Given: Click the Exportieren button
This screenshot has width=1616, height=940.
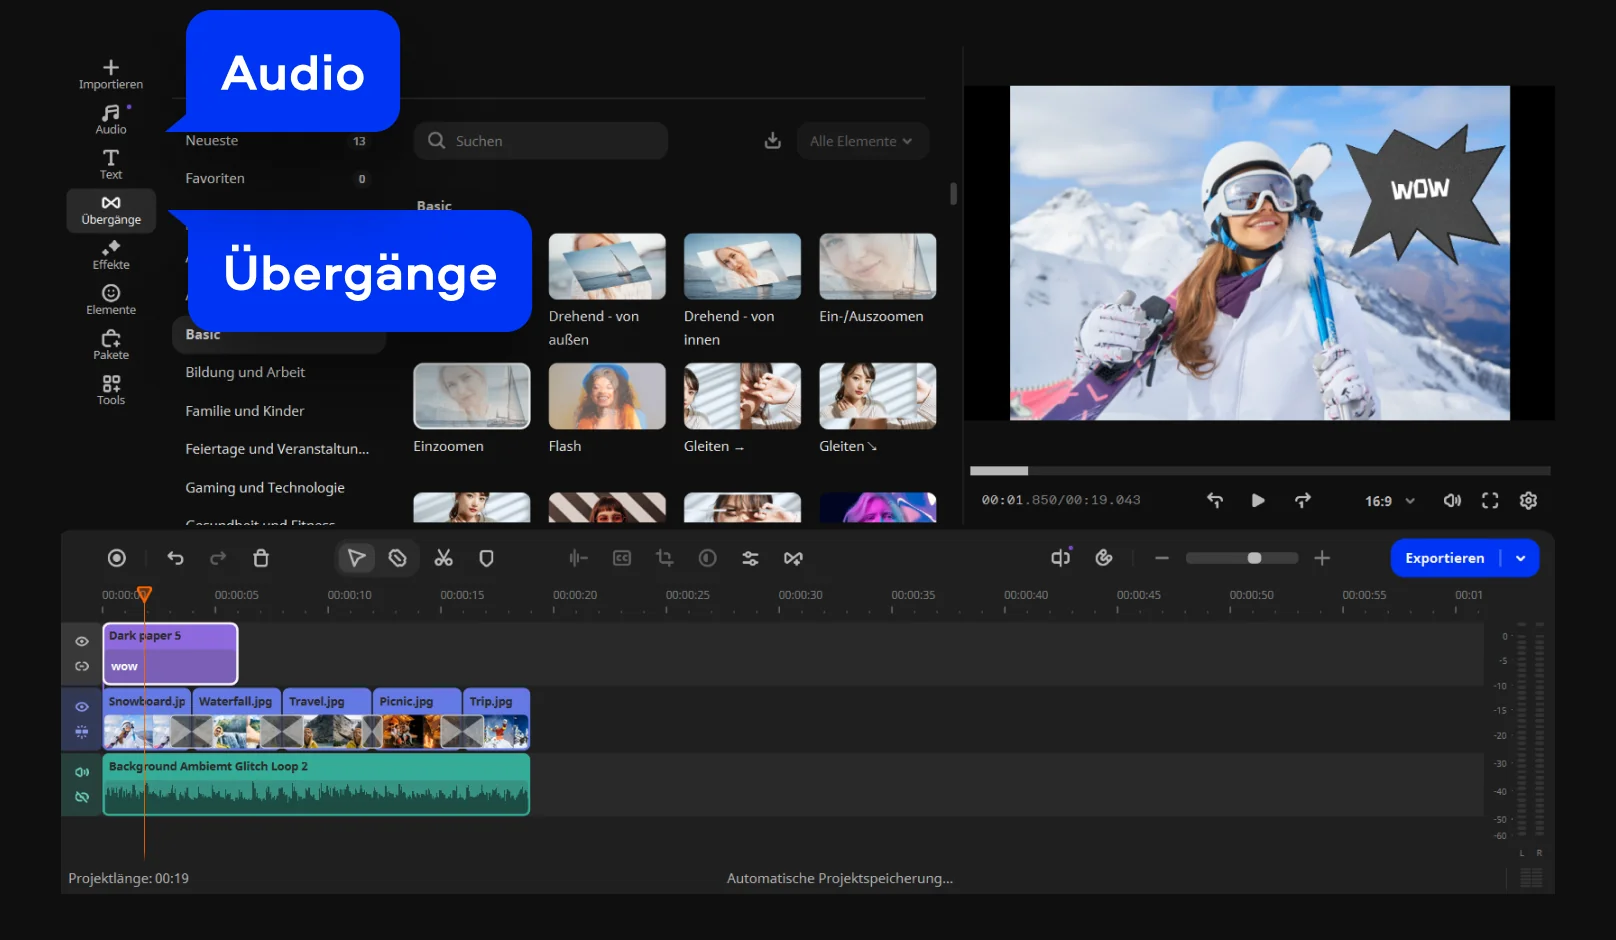Looking at the screenshot, I should point(1444,558).
